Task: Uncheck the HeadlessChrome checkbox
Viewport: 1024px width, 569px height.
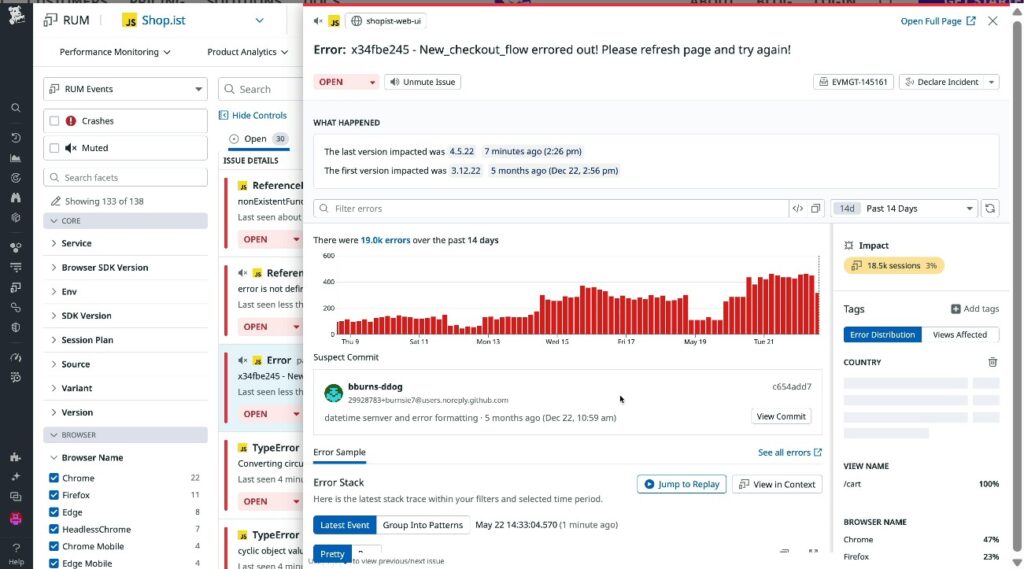Action: point(54,529)
